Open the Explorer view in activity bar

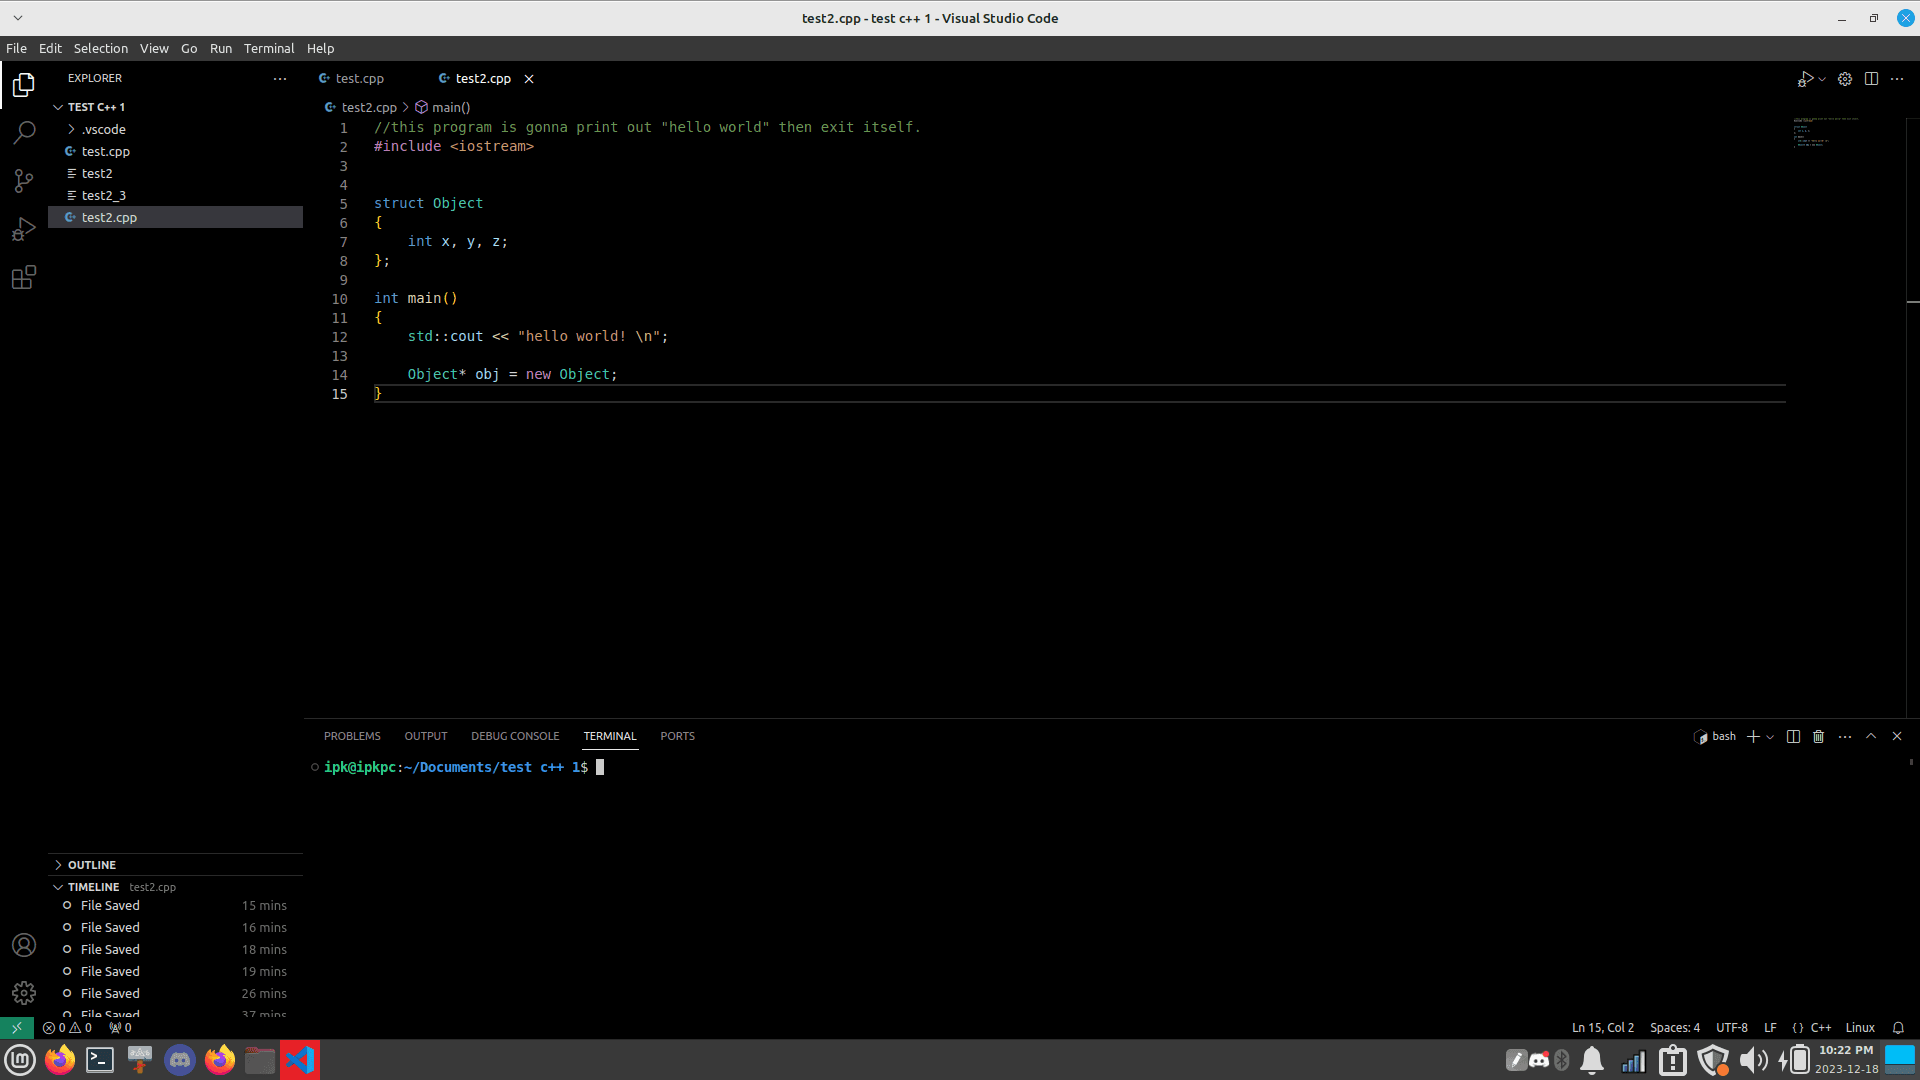(24, 85)
